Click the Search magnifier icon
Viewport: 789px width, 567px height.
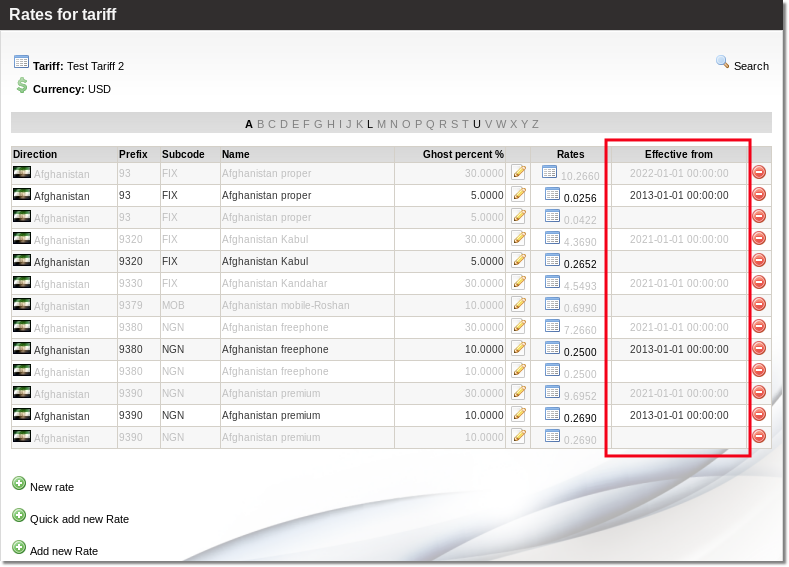[722, 62]
